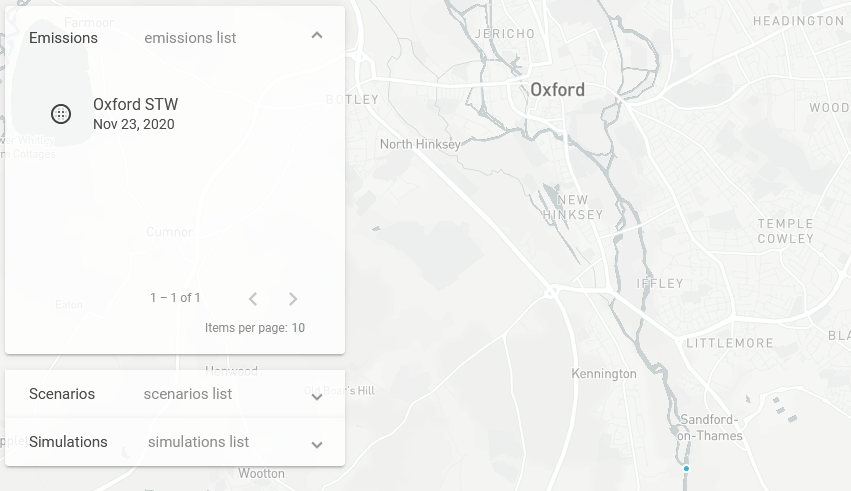The image size is (851, 491).
Task: Click the simulations list description
Action: coord(199,442)
